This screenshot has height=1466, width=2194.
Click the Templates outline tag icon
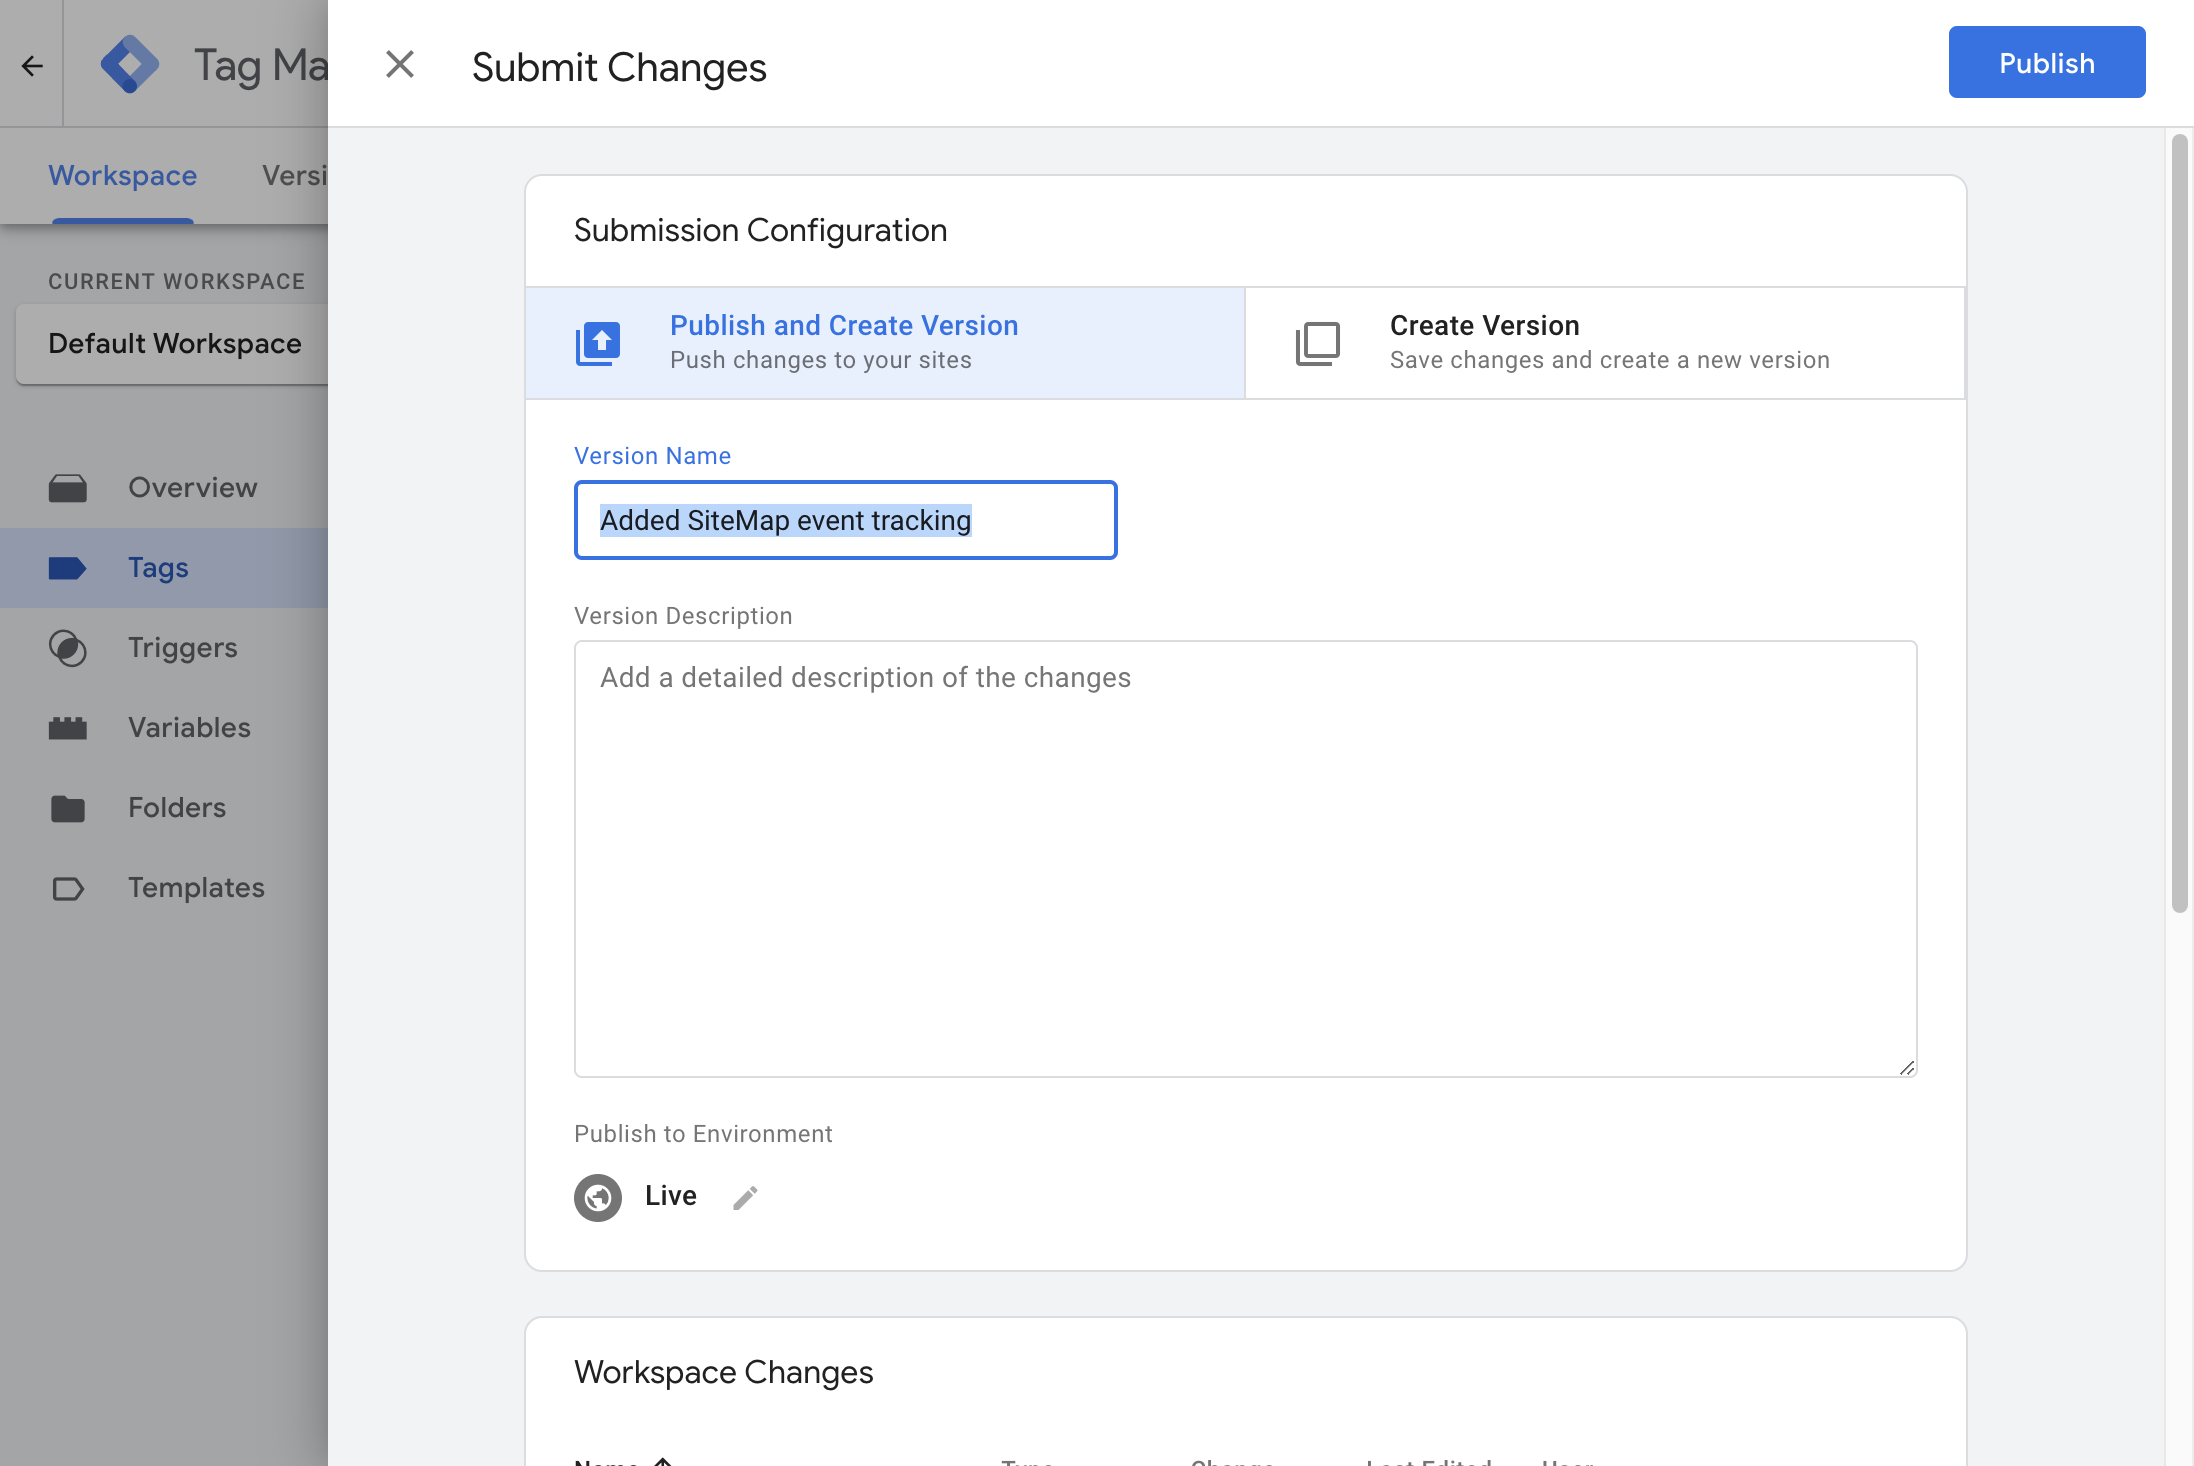[68, 888]
